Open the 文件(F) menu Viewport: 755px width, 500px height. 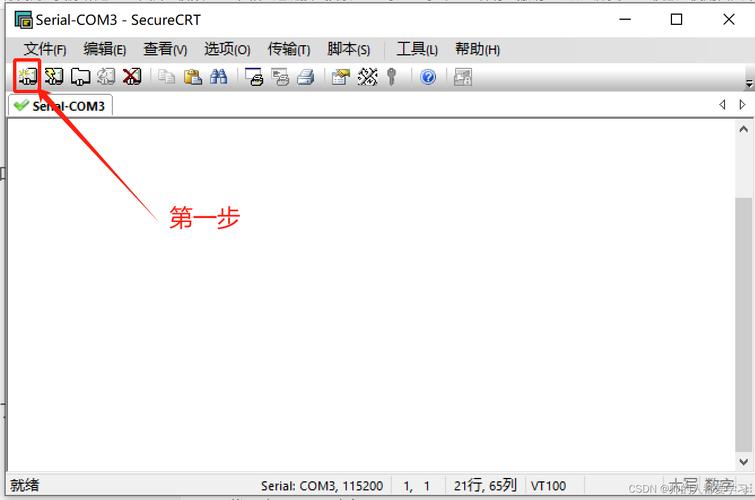45,49
